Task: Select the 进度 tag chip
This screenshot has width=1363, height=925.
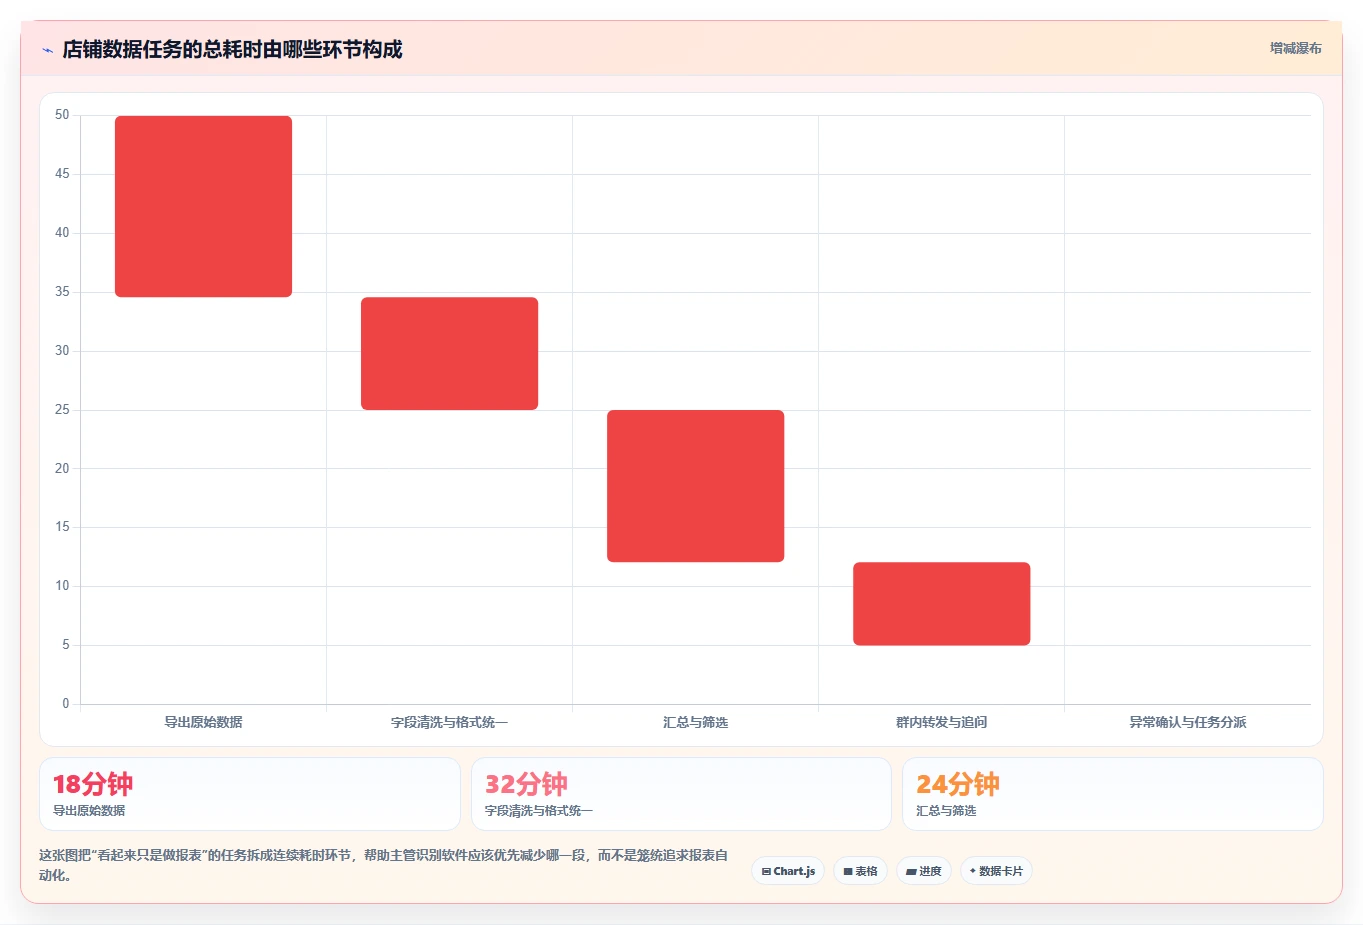Action: click(924, 871)
